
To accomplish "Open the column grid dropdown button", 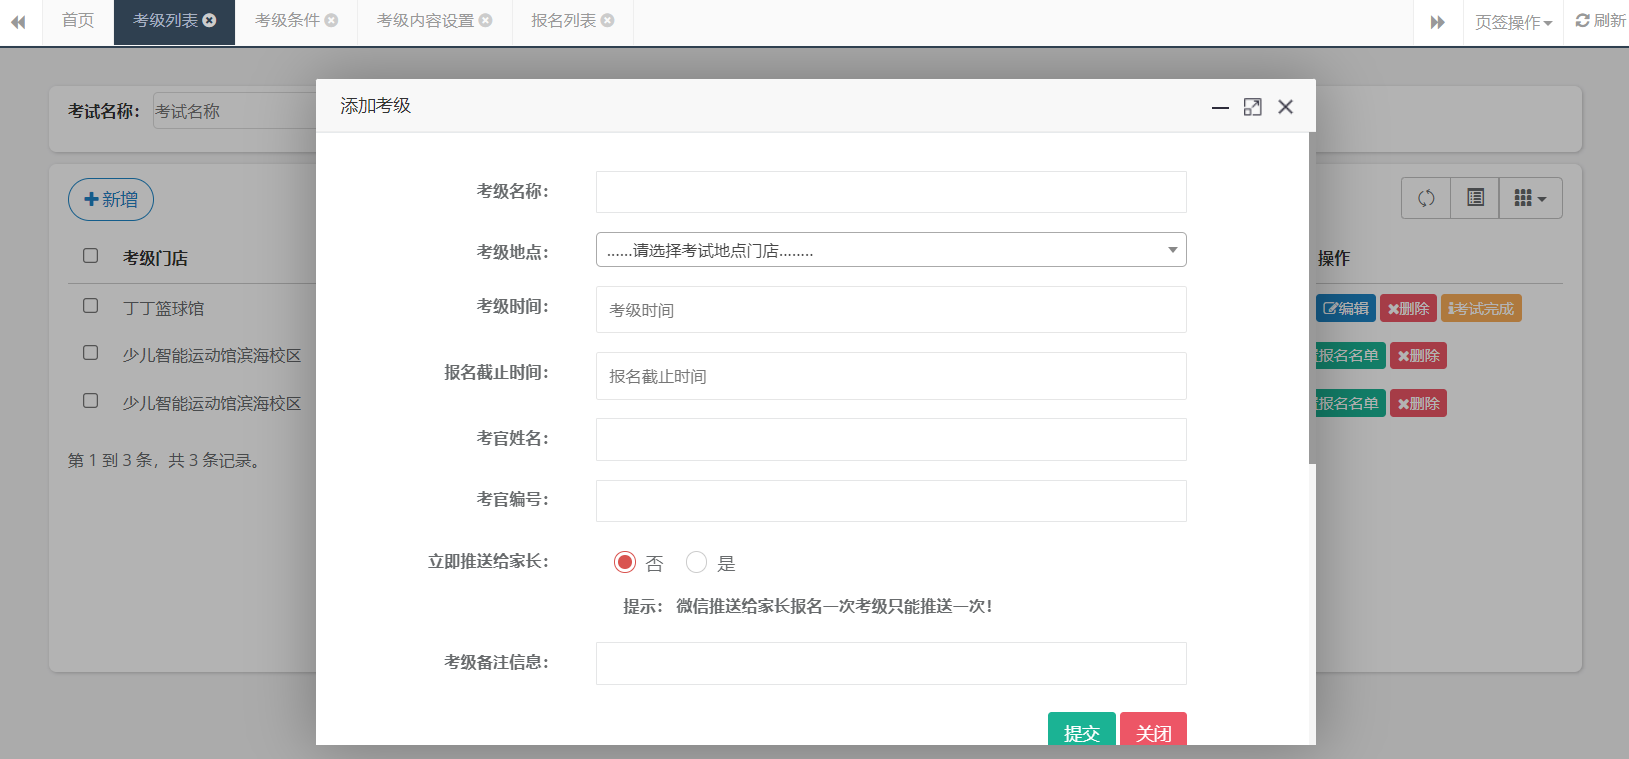I will point(1530,198).
